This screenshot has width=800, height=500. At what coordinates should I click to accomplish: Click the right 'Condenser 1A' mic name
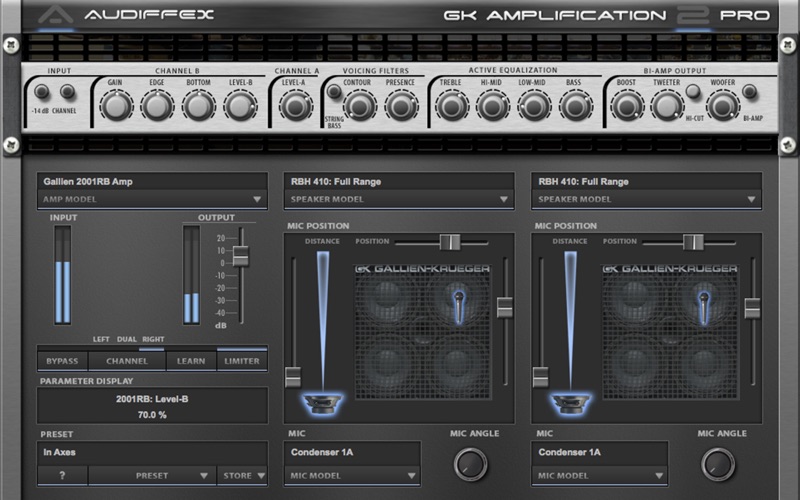[569, 452]
